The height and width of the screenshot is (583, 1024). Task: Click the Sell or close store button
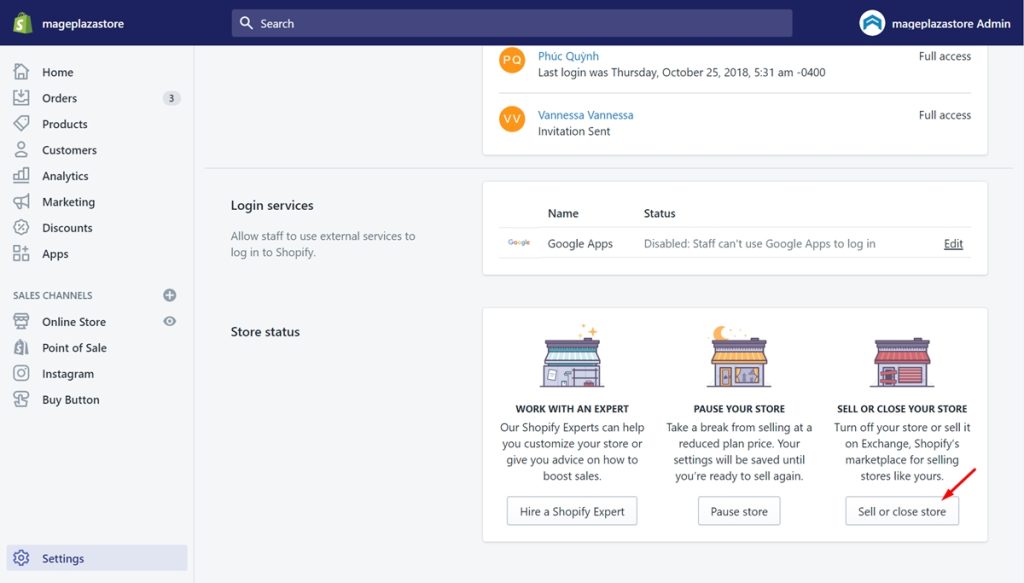(901, 511)
